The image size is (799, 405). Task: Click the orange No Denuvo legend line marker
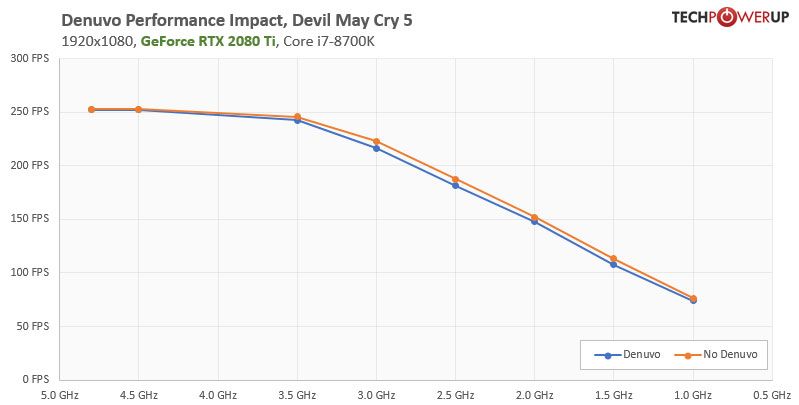pos(684,354)
